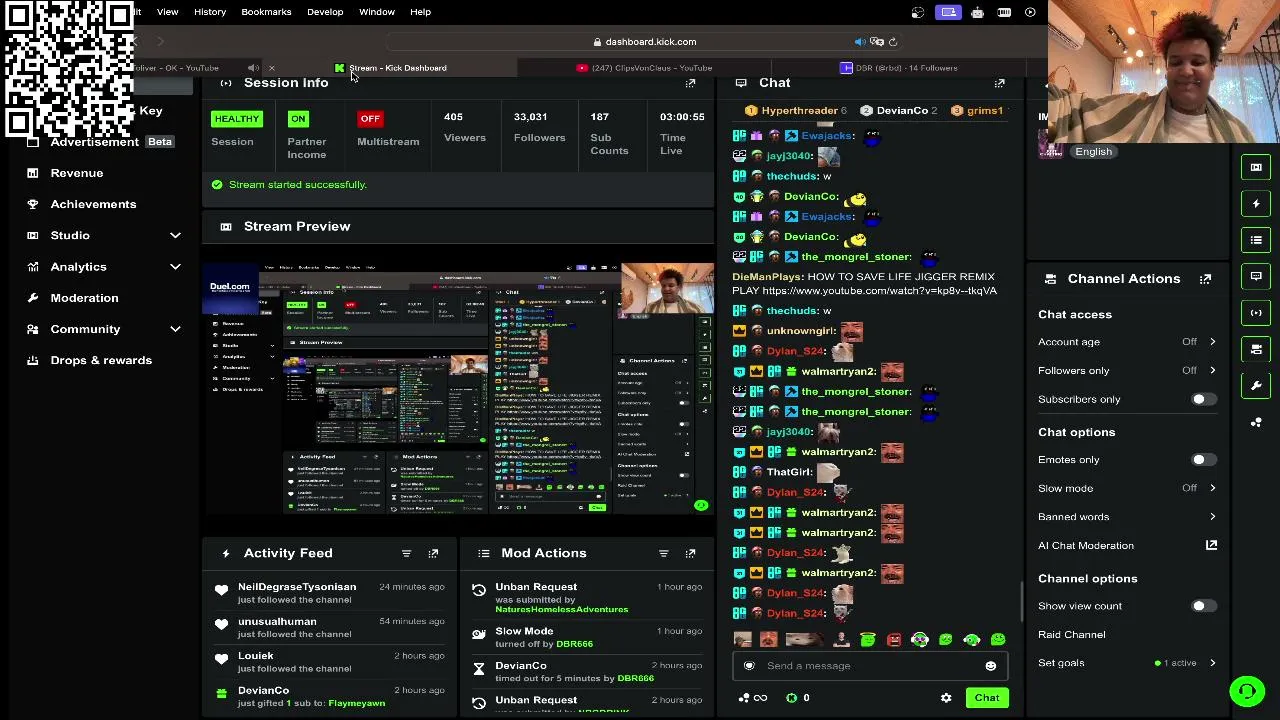1280x720 pixels.
Task: Pop out the Session Info panel
Action: [690, 83]
